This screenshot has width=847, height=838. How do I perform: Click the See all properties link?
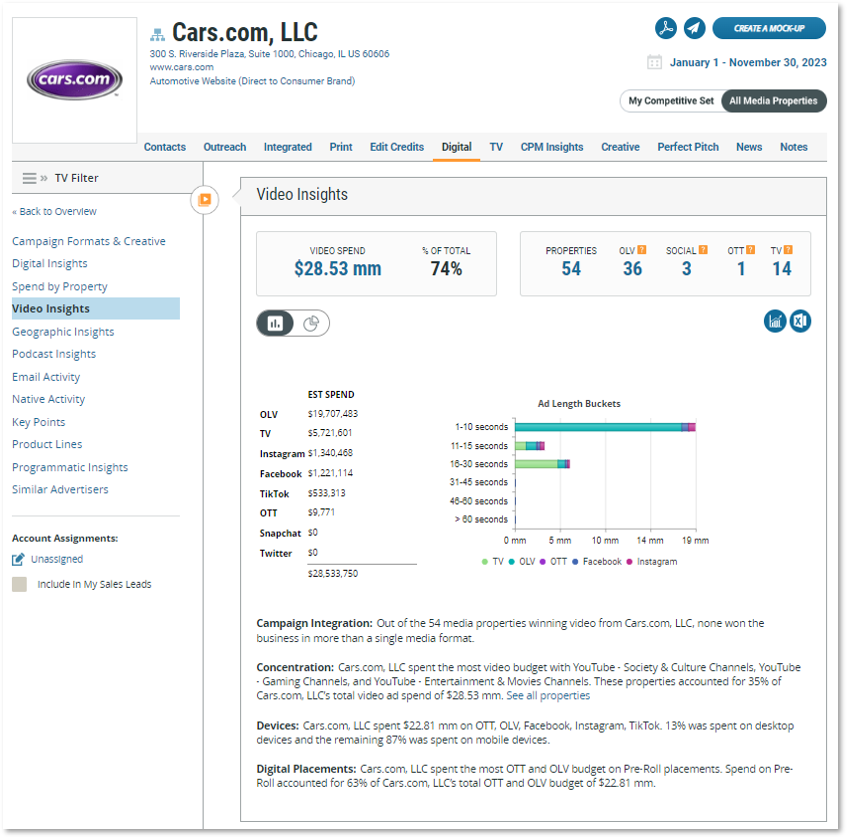548,696
